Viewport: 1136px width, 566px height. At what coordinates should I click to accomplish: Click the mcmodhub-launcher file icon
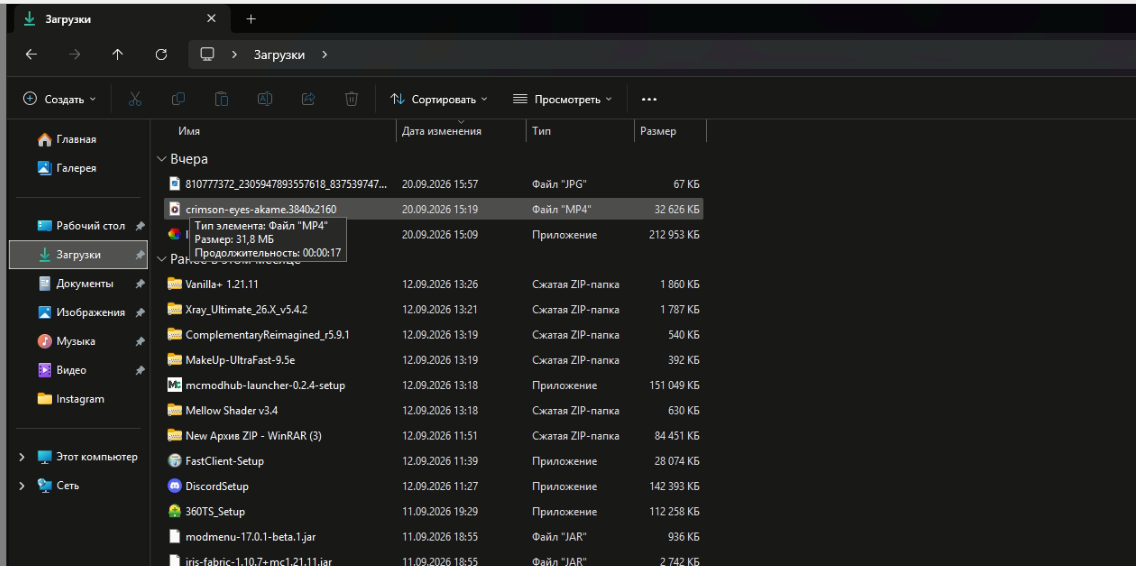point(174,386)
